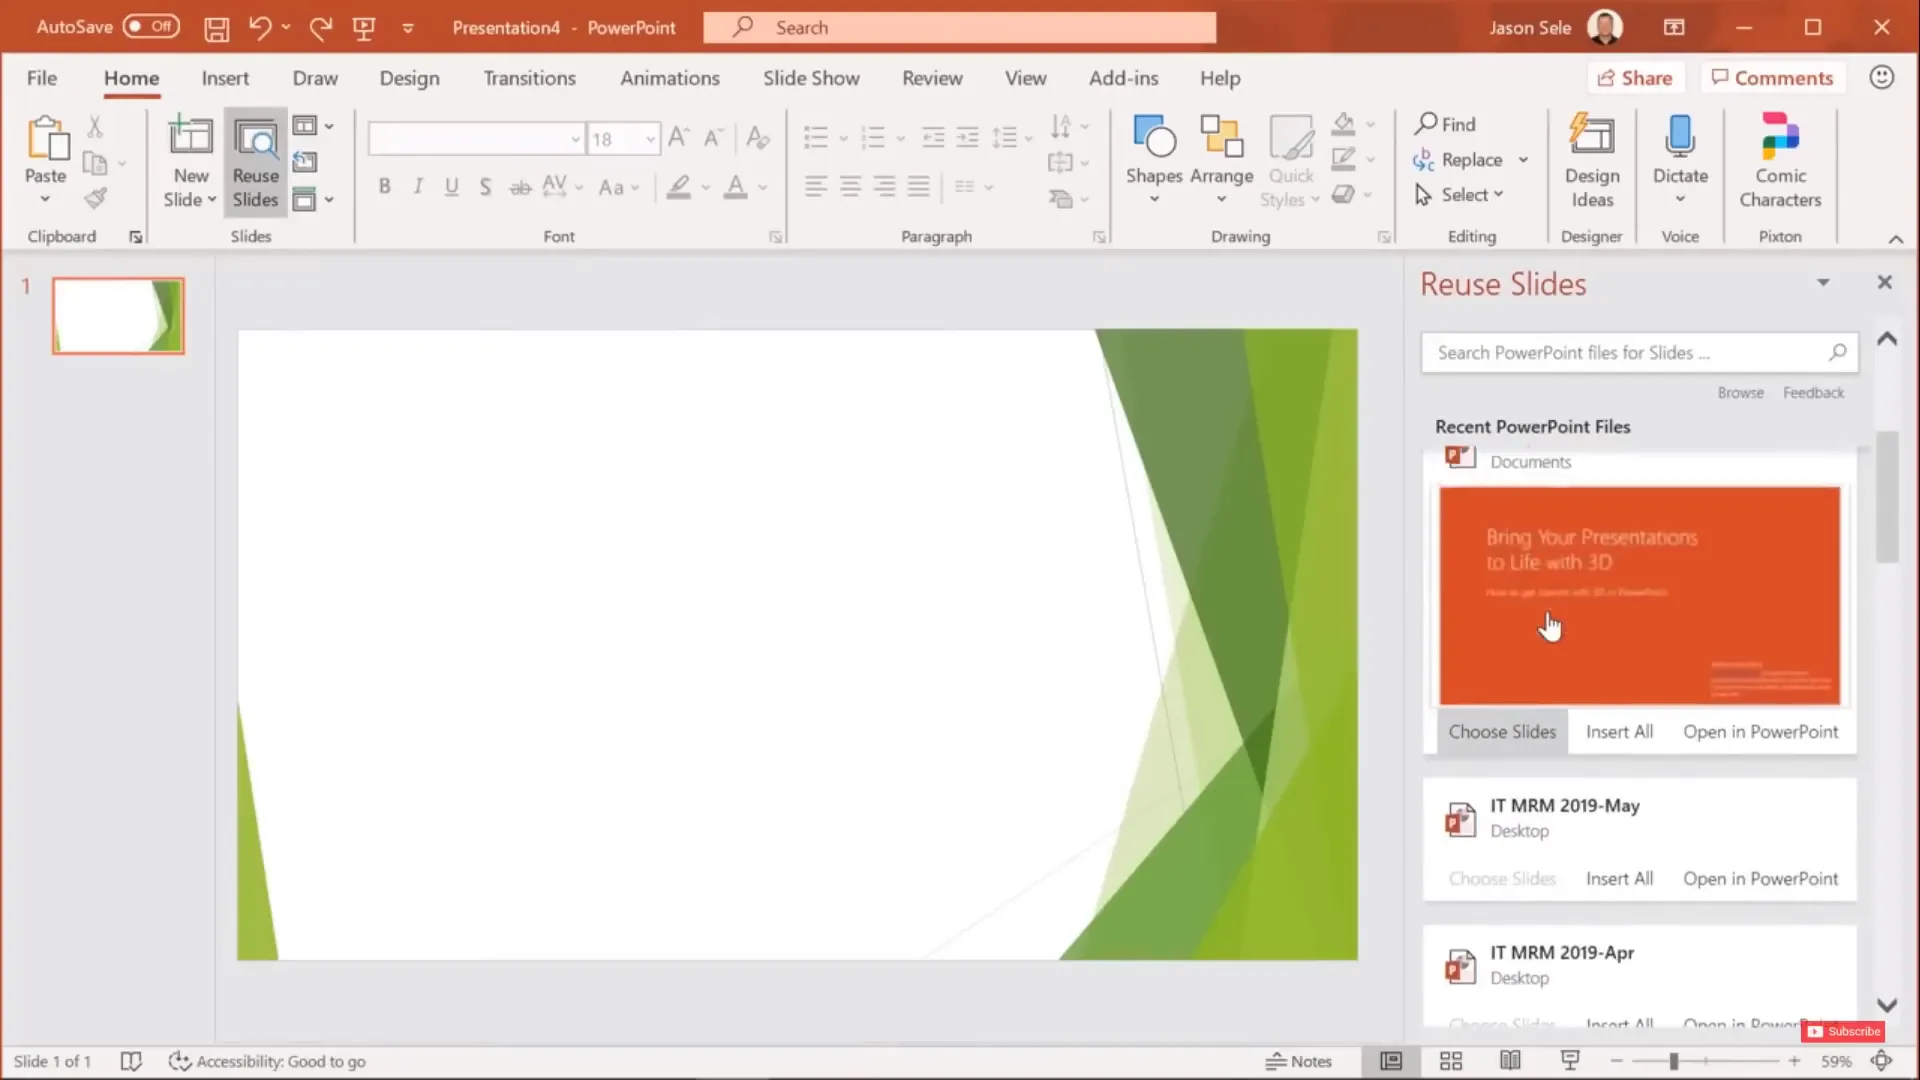Open Customize Quick Access Toolbar dropdown
The width and height of the screenshot is (1920, 1080).
pos(408,28)
